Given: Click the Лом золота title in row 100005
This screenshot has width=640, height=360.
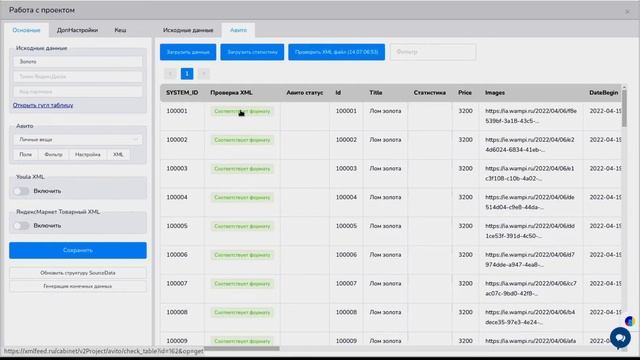Looking at the screenshot, I should 385,226.
